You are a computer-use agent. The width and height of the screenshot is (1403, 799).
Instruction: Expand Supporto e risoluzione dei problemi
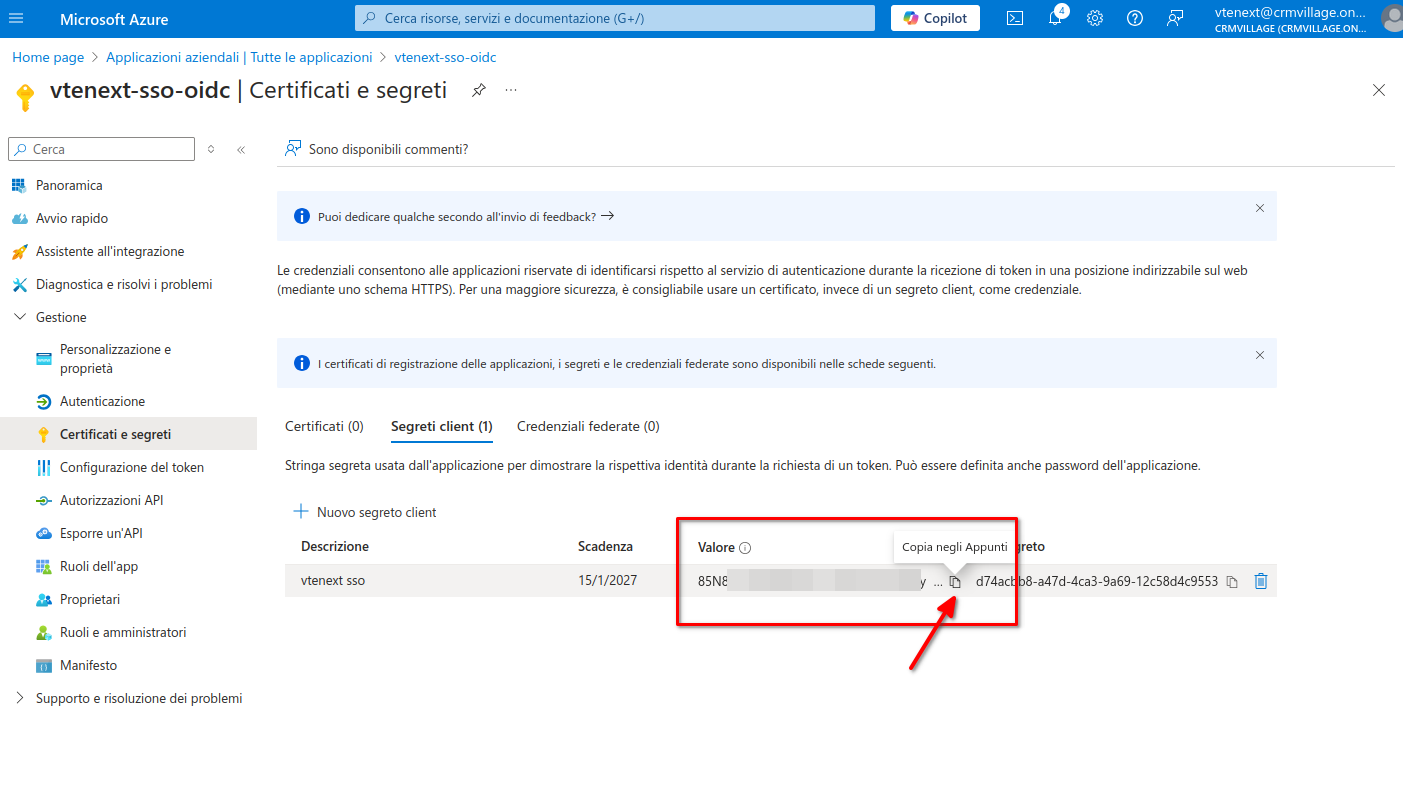[x=19, y=698]
